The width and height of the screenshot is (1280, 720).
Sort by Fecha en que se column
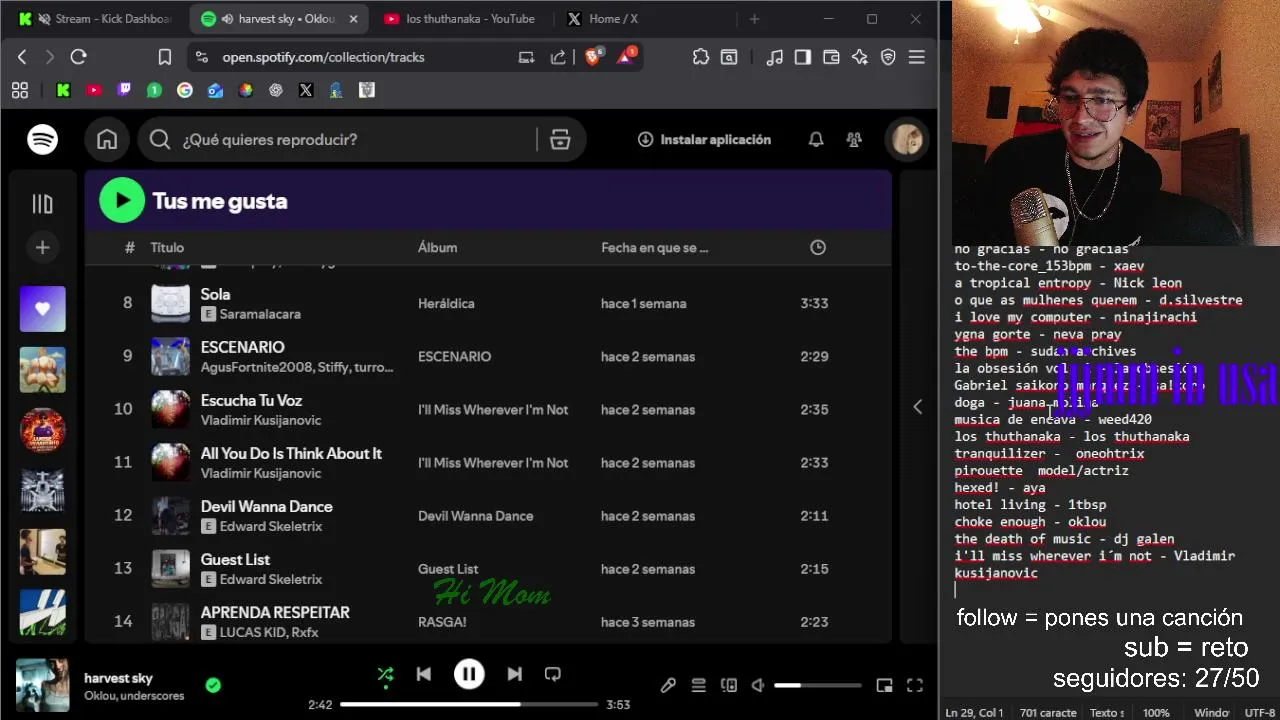tap(654, 248)
